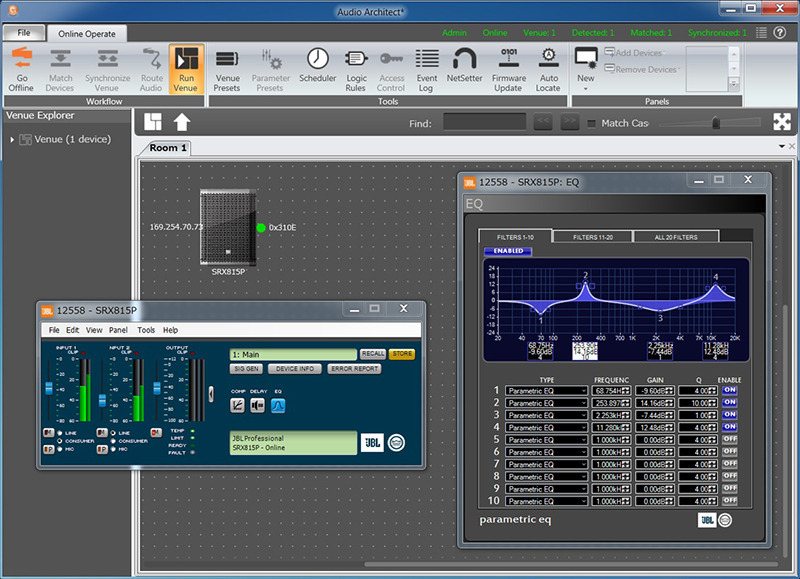Click the help question mark icon
Screen dimensions: 800x579
(x=780, y=33)
